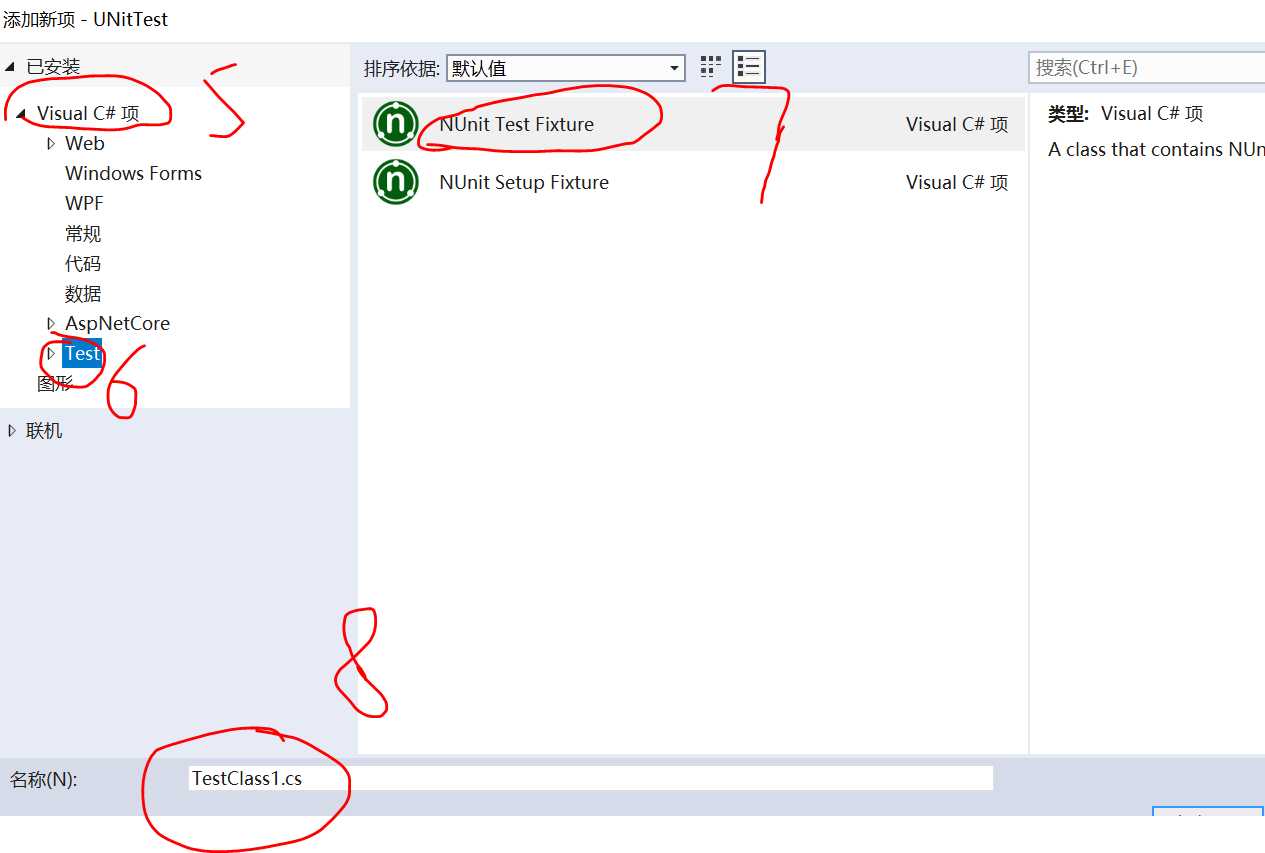The image size is (1265, 853).
Task: Click the 名称(N) label
Action: point(43,780)
